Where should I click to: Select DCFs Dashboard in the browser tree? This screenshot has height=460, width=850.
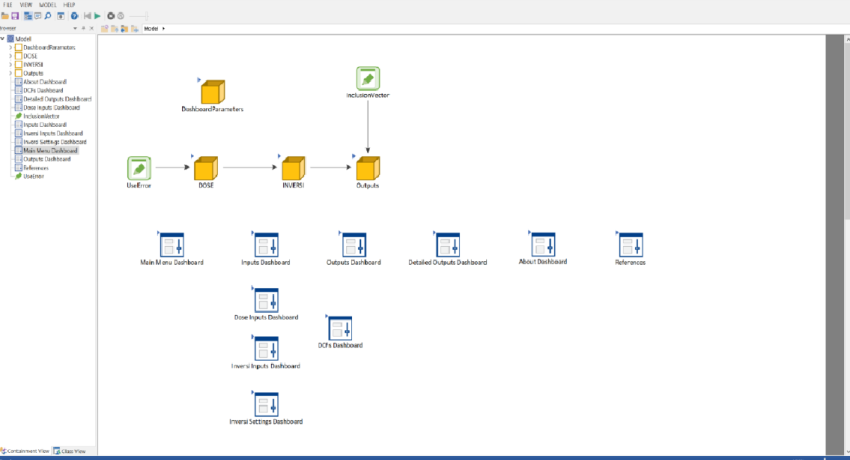coord(43,90)
